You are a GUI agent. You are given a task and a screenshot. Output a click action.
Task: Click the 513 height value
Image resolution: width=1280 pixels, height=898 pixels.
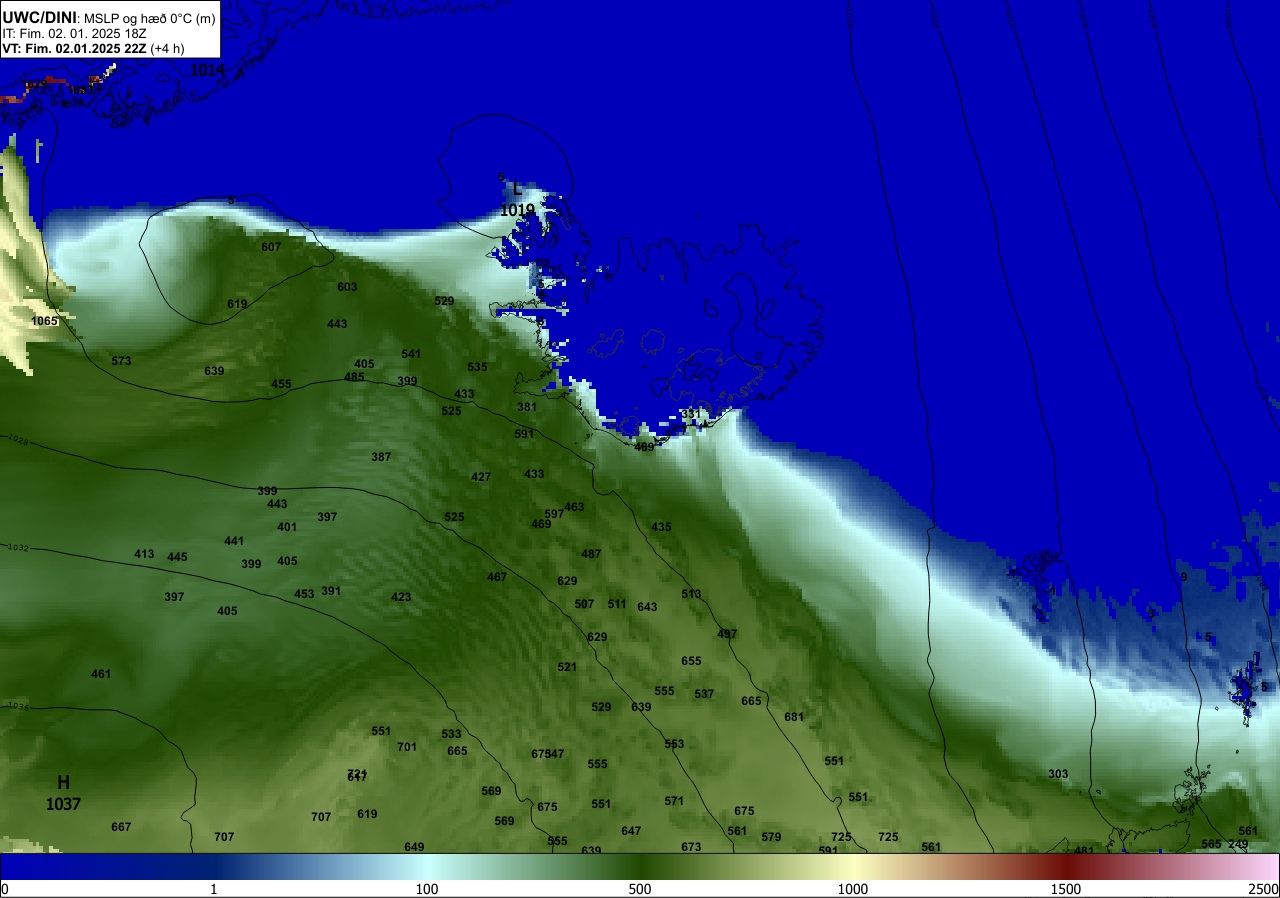691,594
